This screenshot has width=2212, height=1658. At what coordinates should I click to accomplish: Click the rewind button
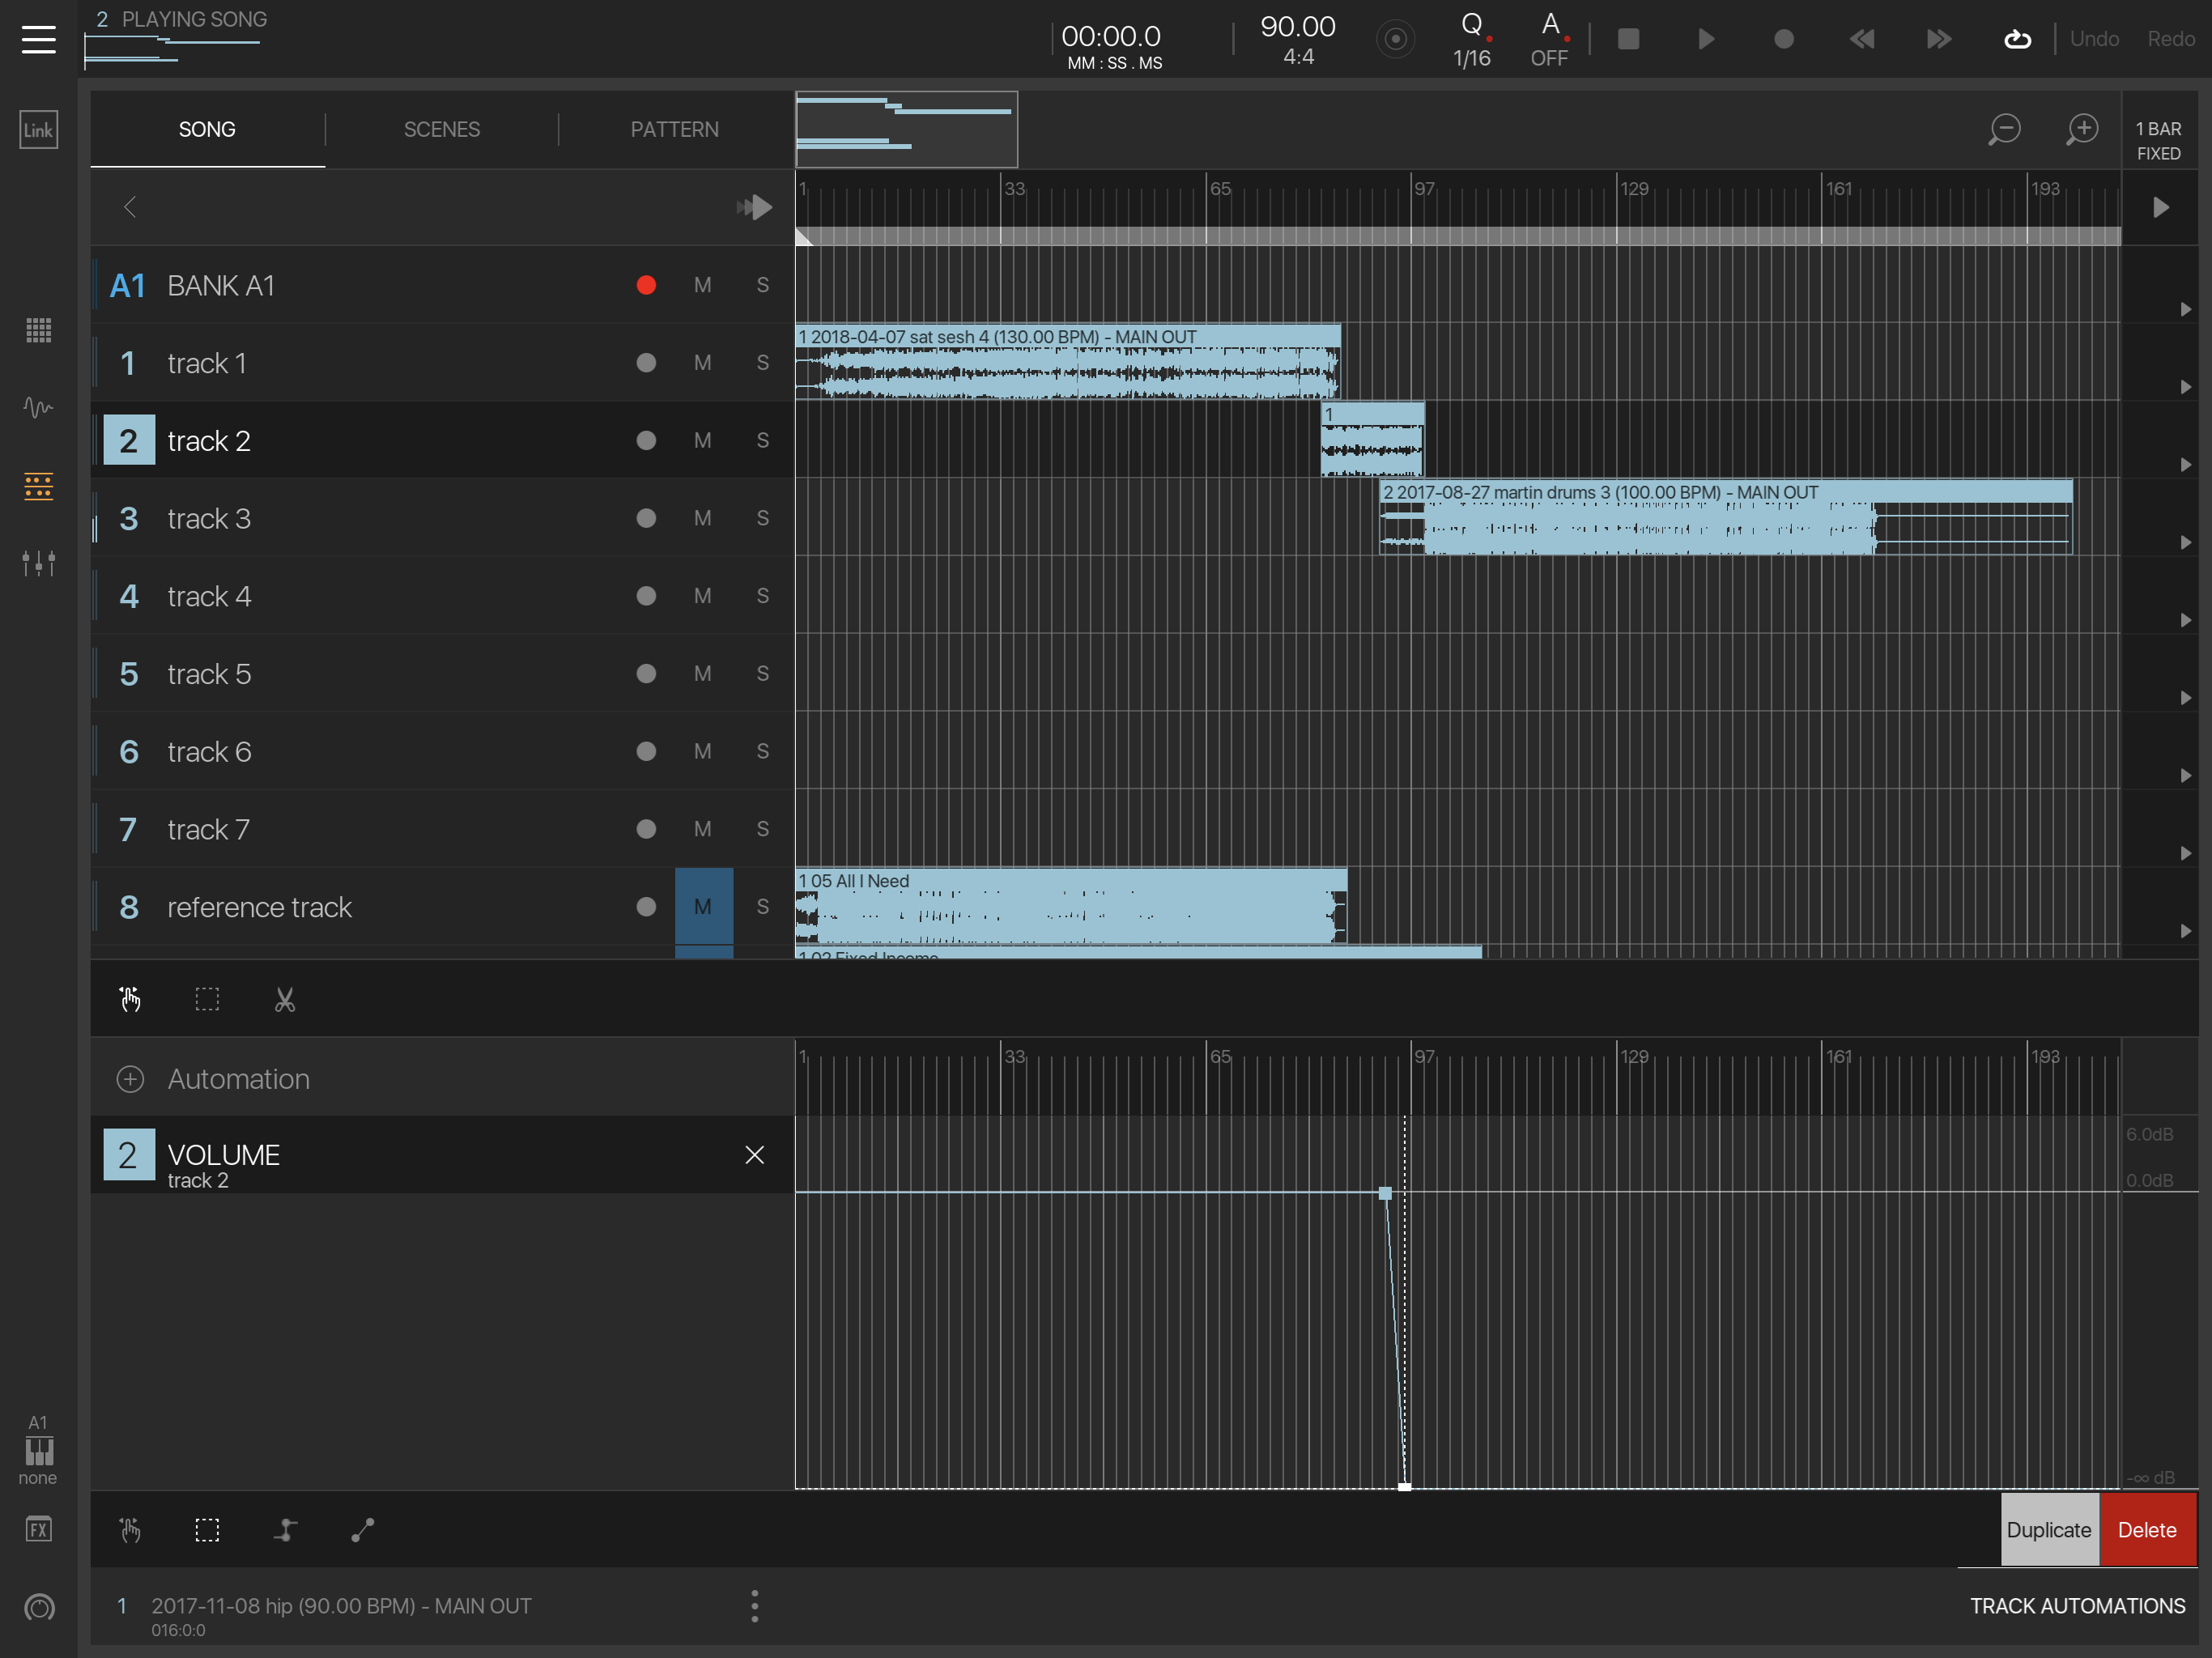1861,39
